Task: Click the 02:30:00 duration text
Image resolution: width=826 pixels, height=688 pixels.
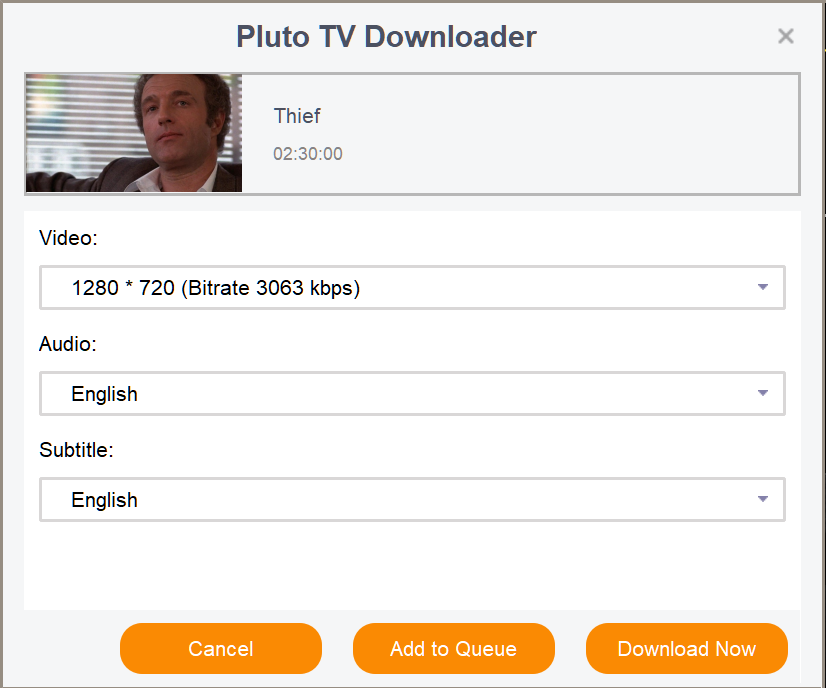Action: coord(308,154)
